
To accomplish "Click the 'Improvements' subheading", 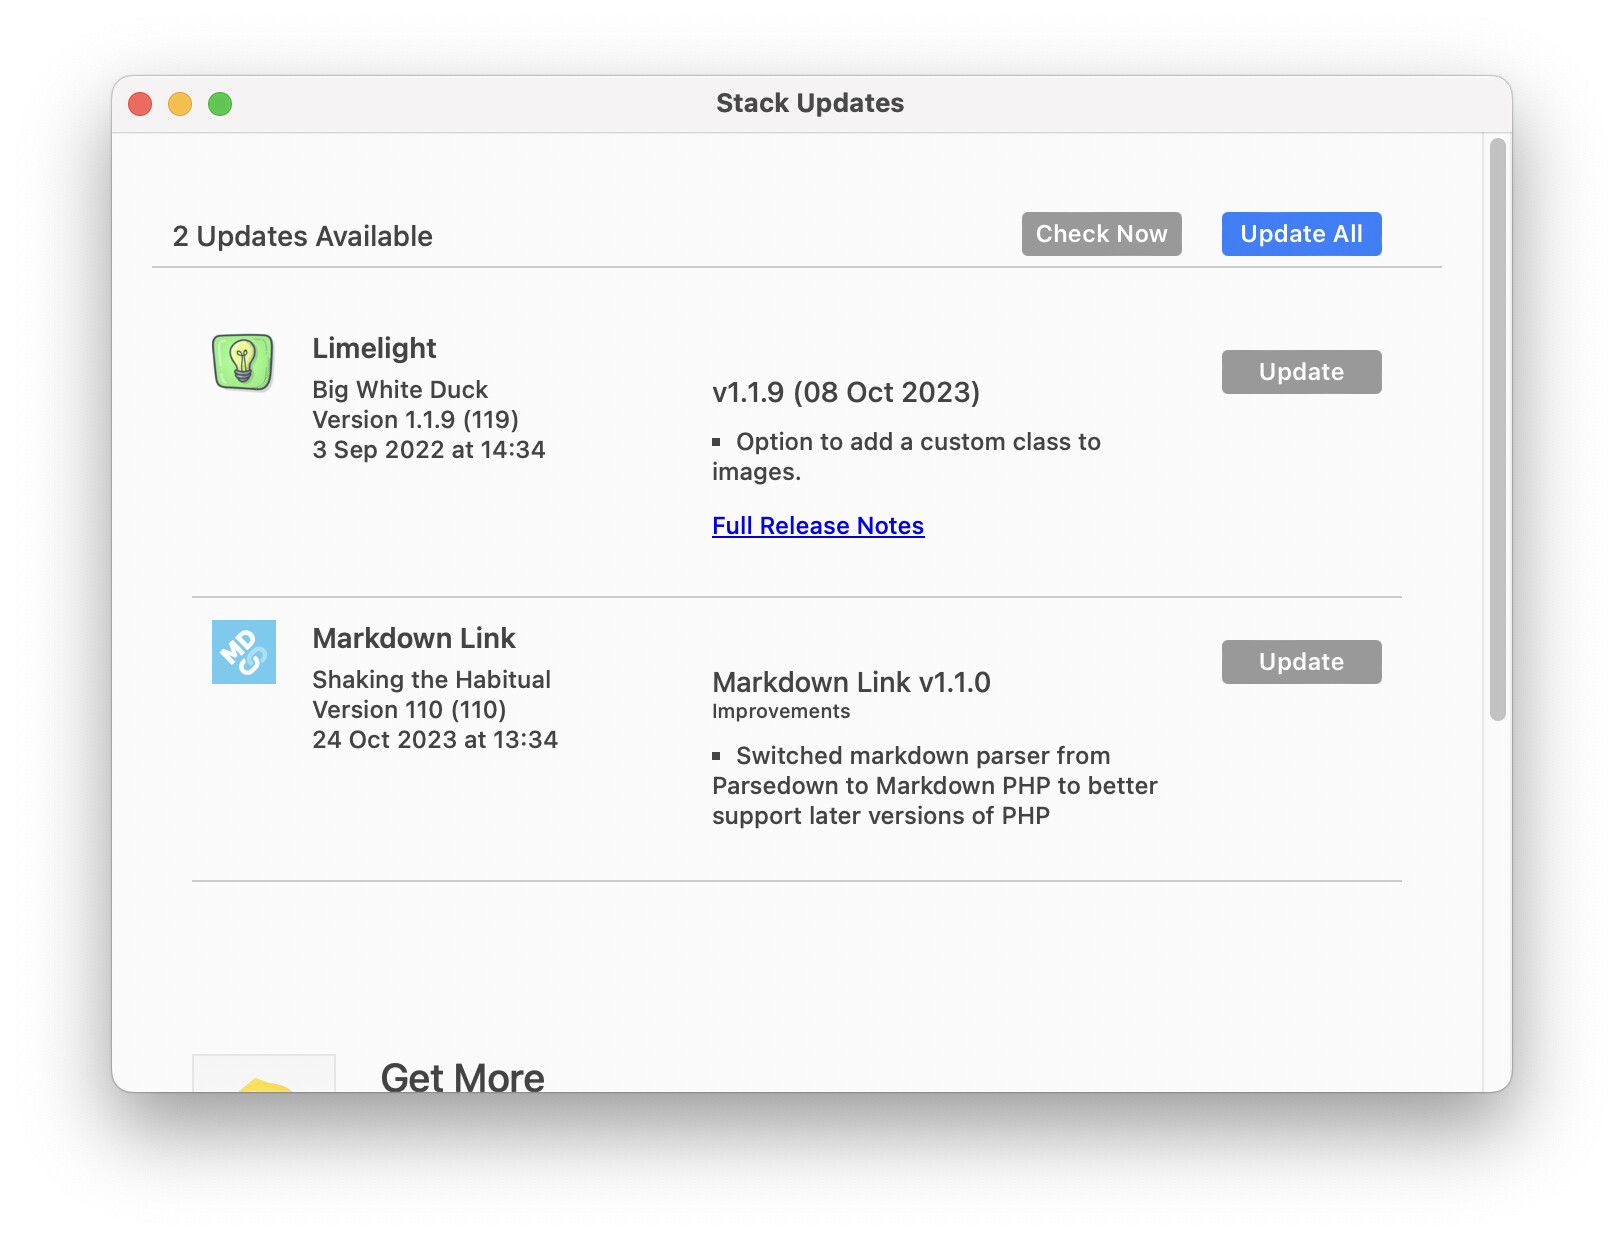I will (x=781, y=711).
